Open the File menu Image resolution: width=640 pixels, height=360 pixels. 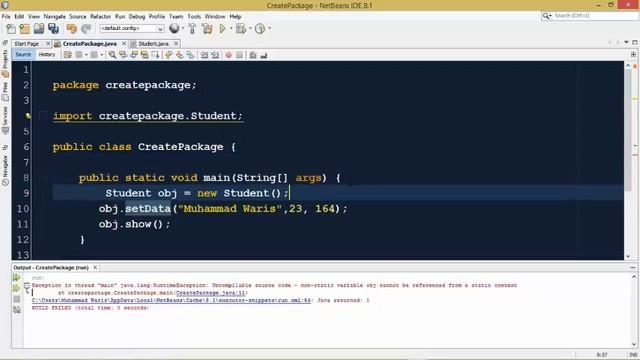pyautogui.click(x=6, y=16)
